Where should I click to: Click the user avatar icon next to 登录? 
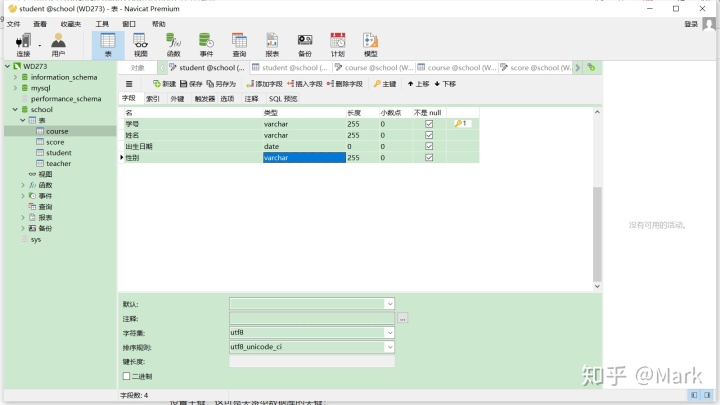tap(709, 24)
